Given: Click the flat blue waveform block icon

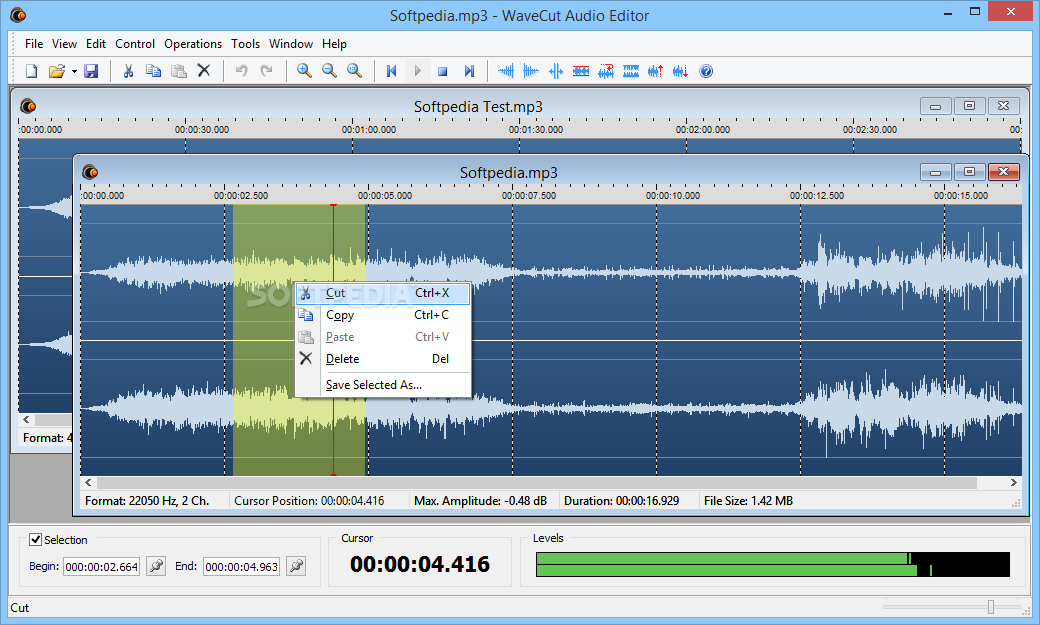Looking at the screenshot, I should [631, 71].
